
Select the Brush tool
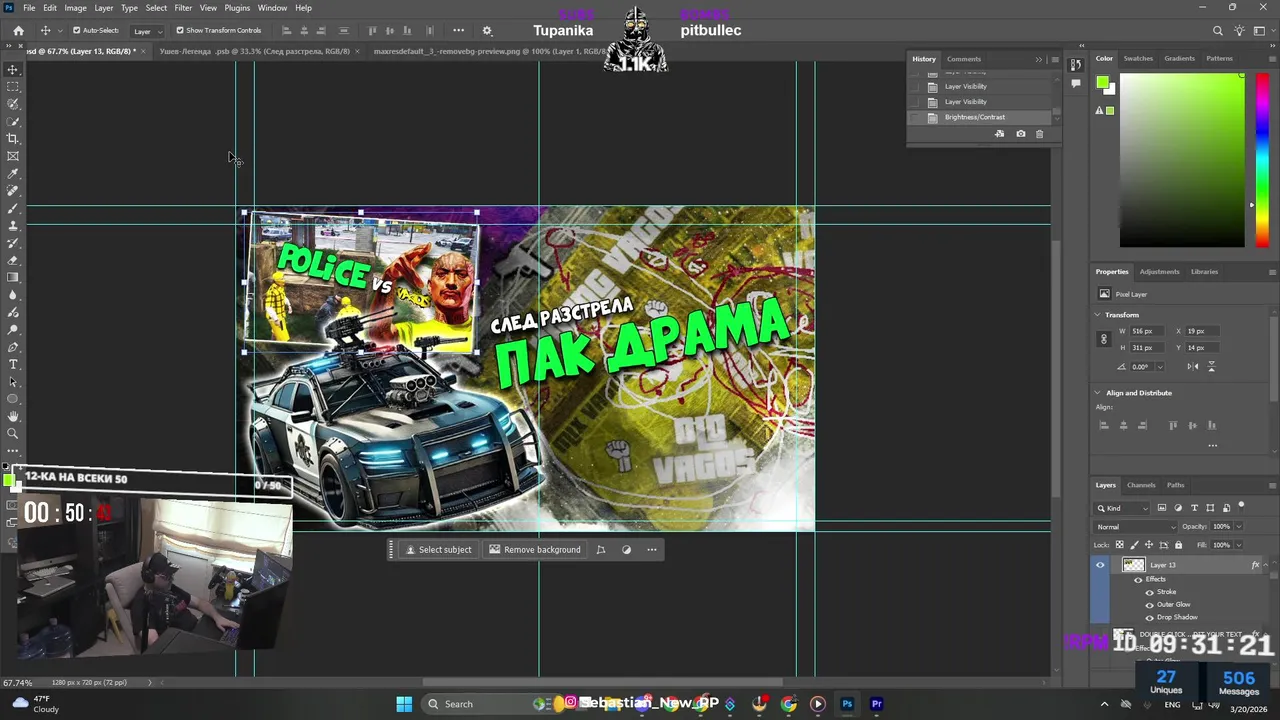point(13,208)
